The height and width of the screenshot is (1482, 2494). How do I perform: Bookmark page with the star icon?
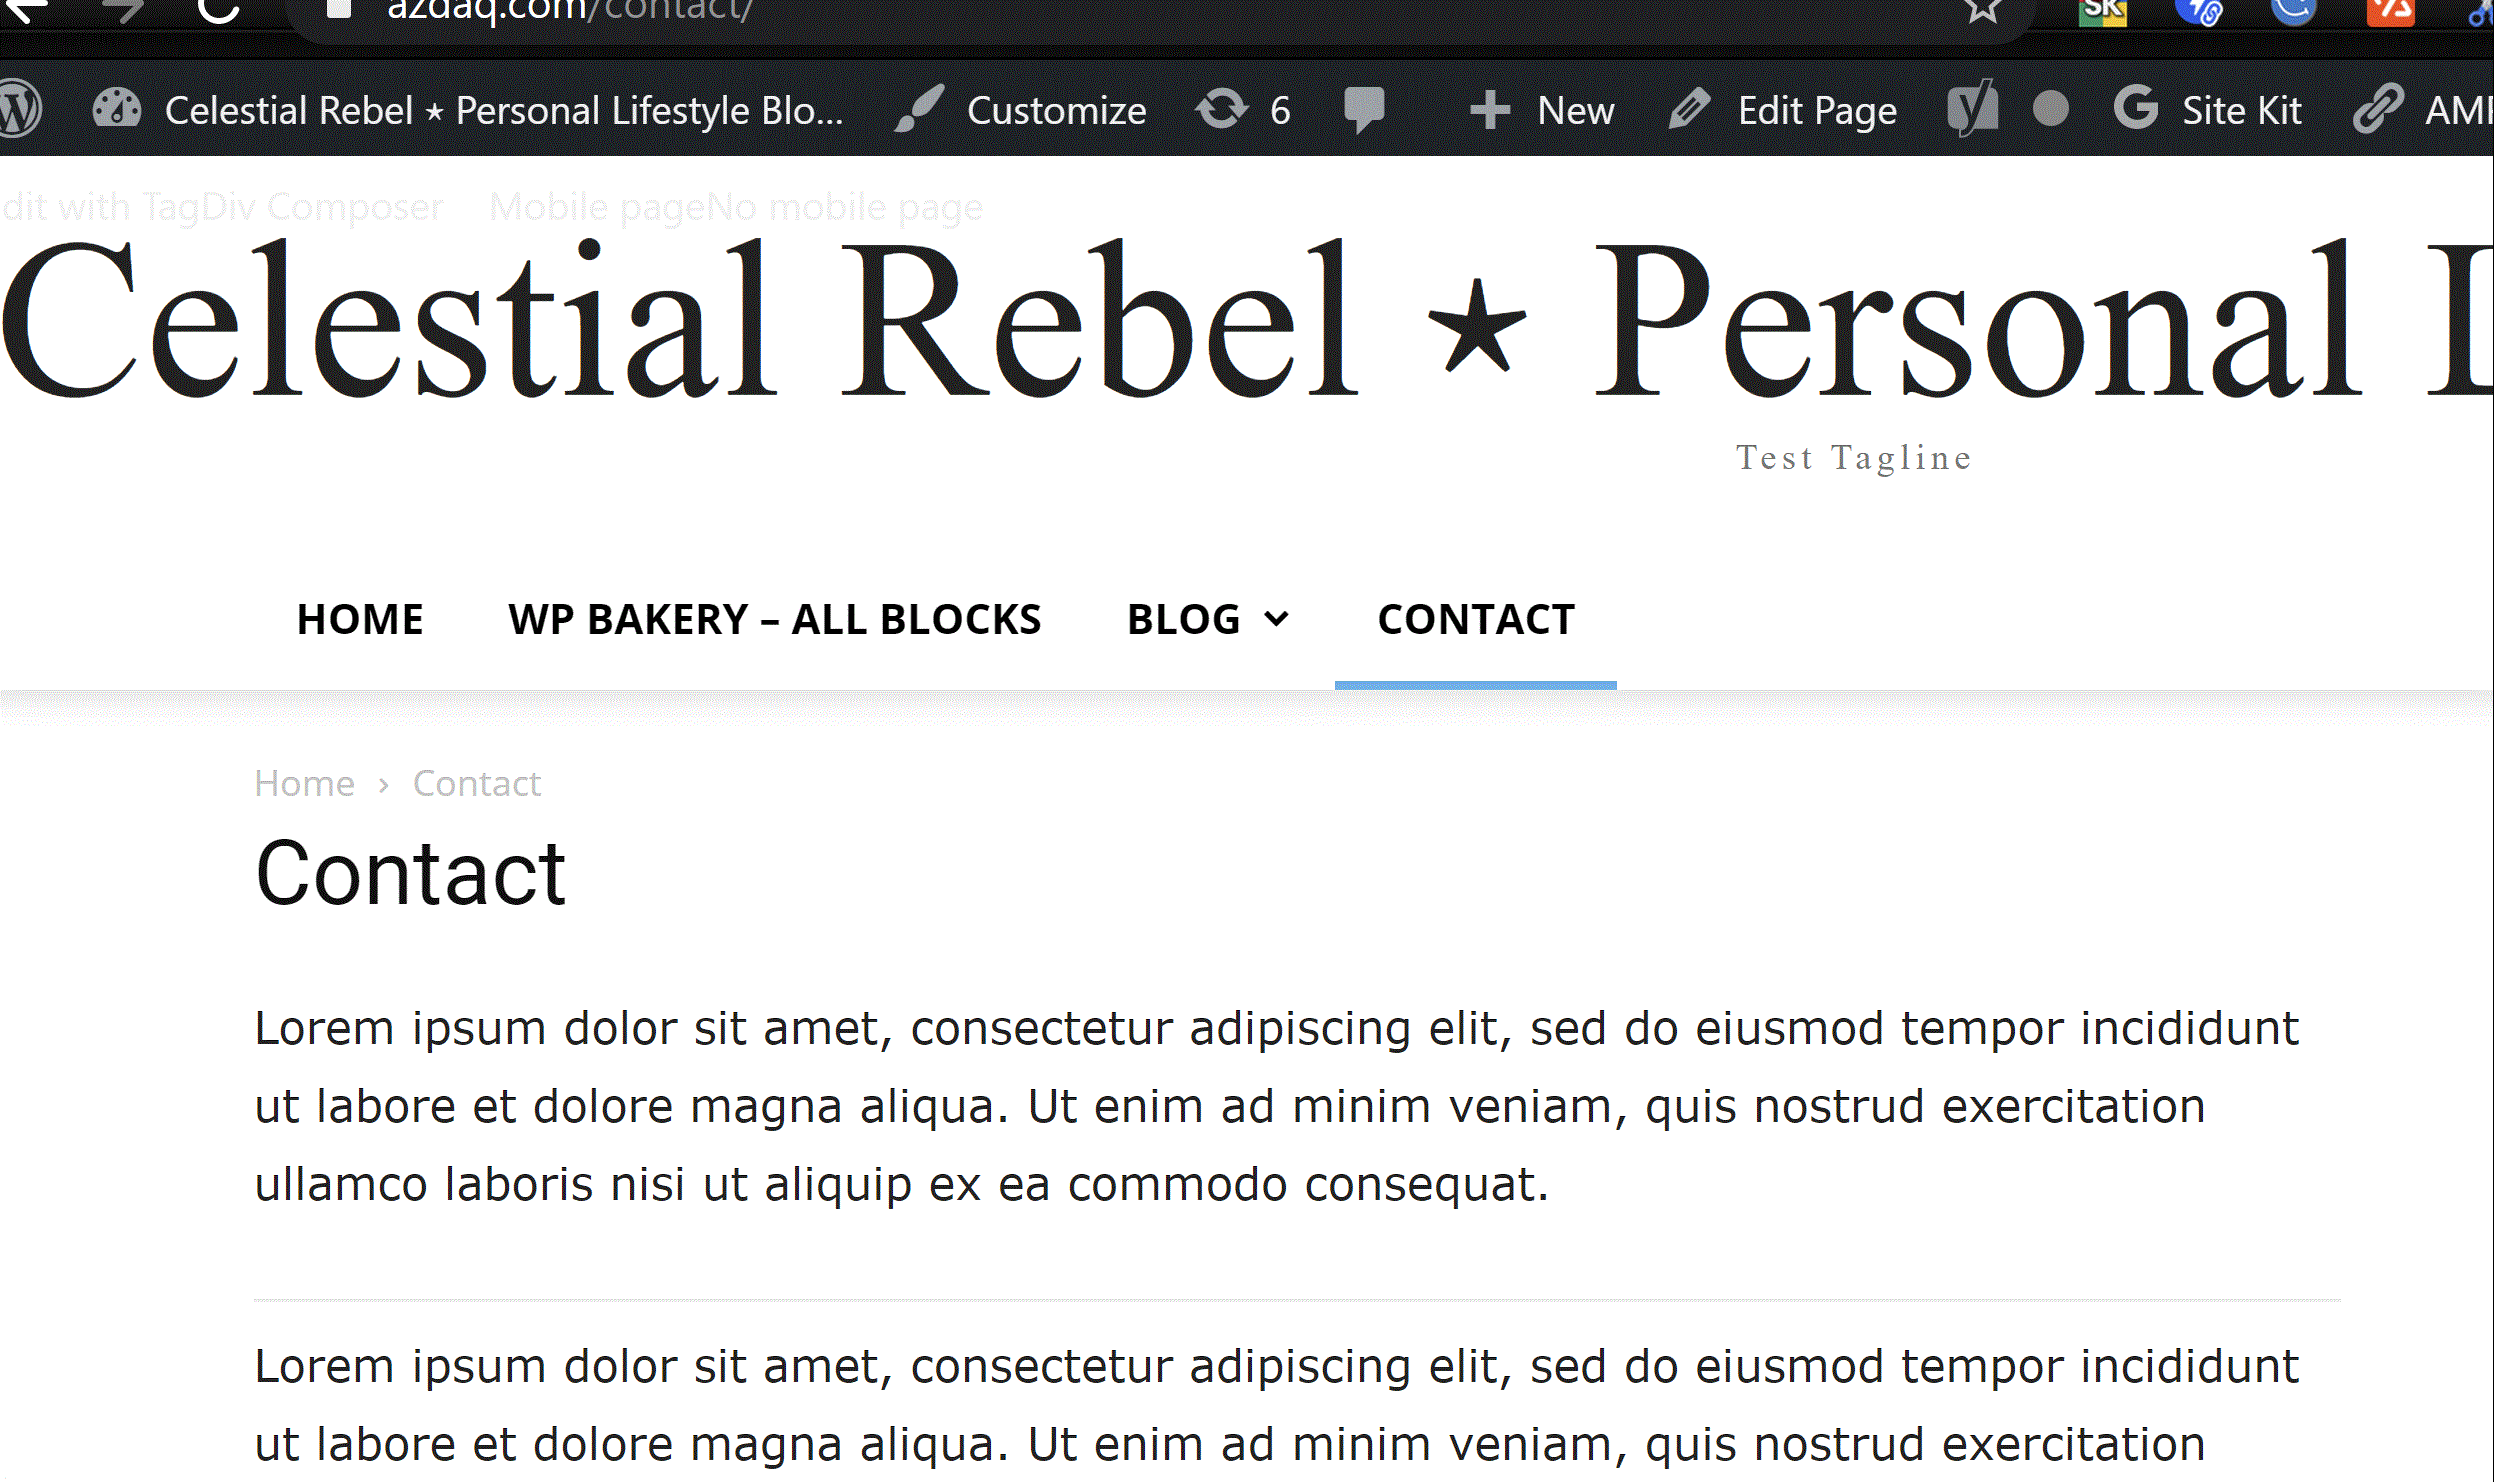1982,10
